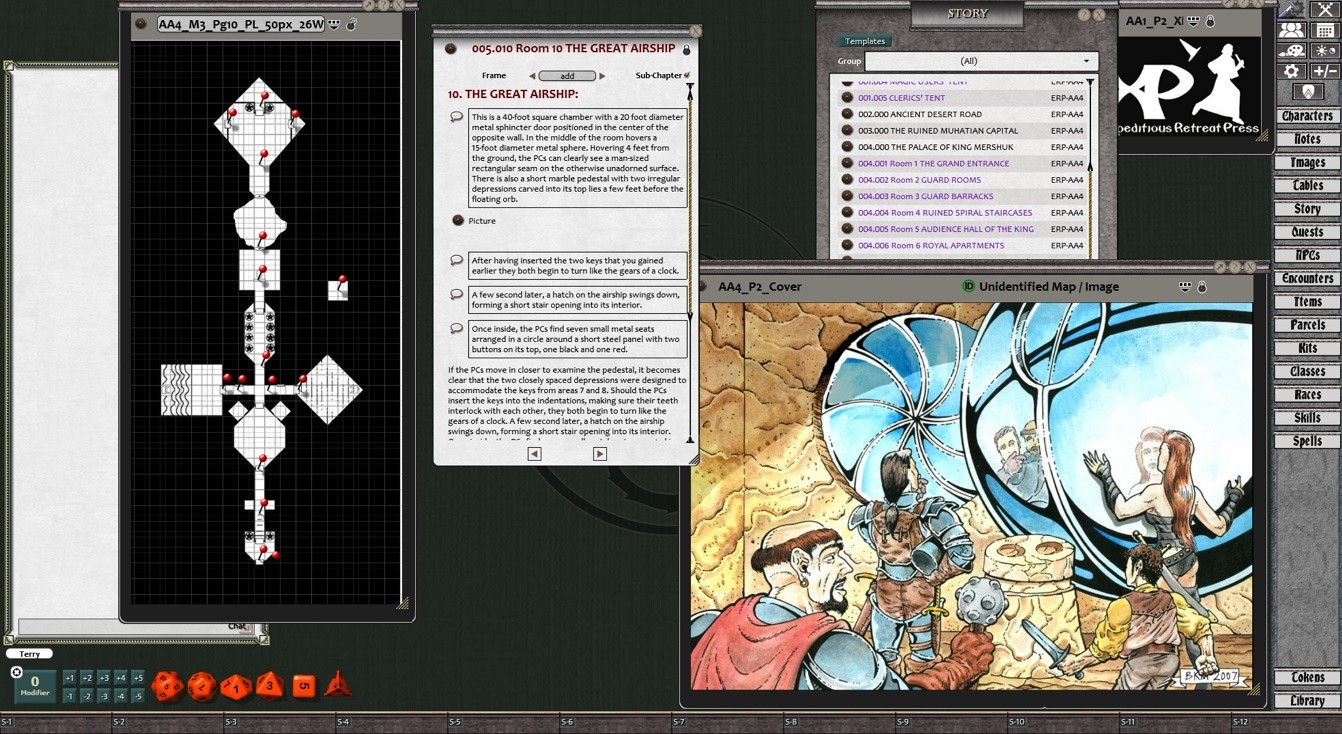Image resolution: width=1342 pixels, height=734 pixels.
Task: Open the lighting controls sun icon
Action: (1325, 51)
